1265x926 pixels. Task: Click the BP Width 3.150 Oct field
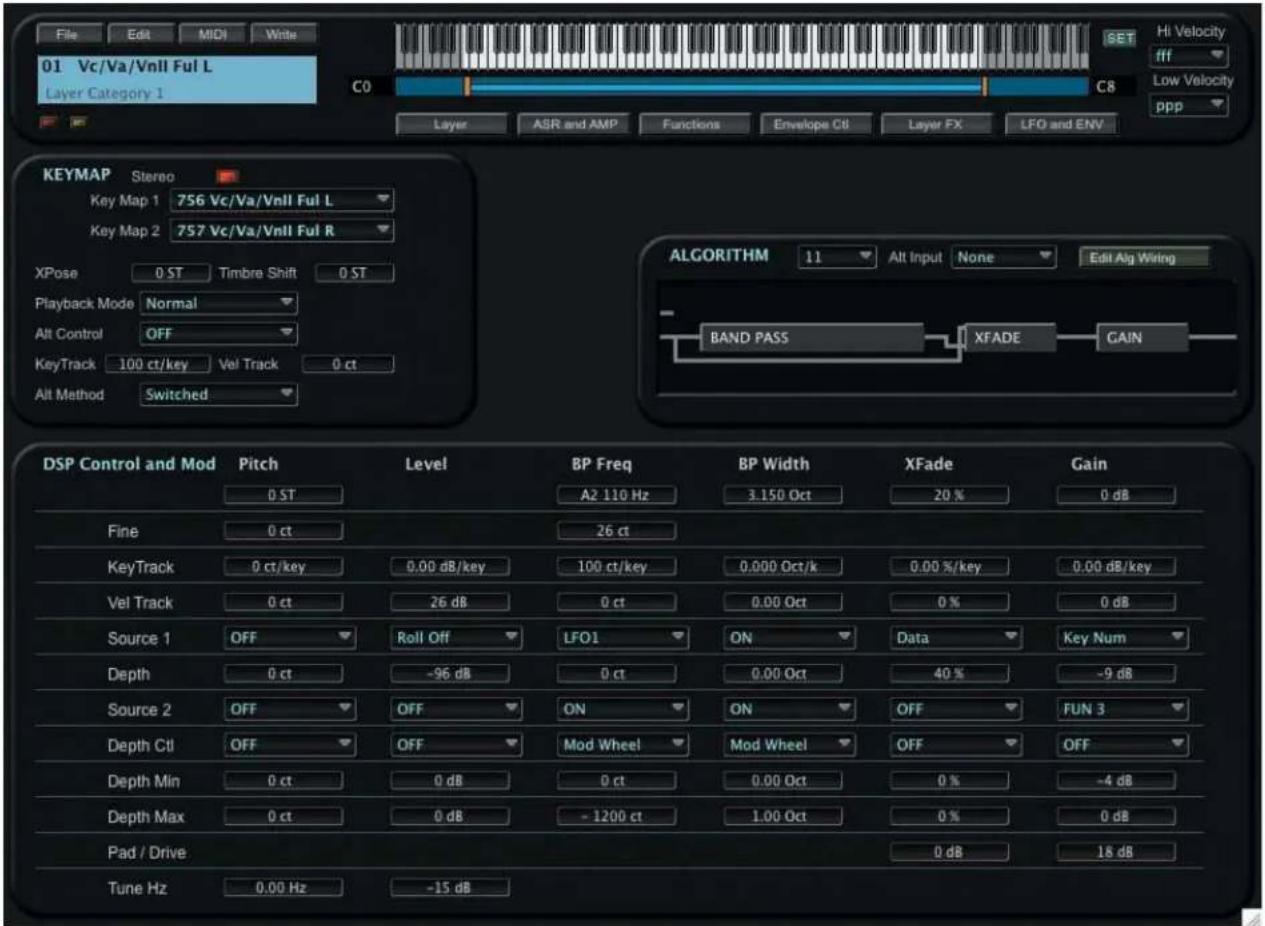783,495
